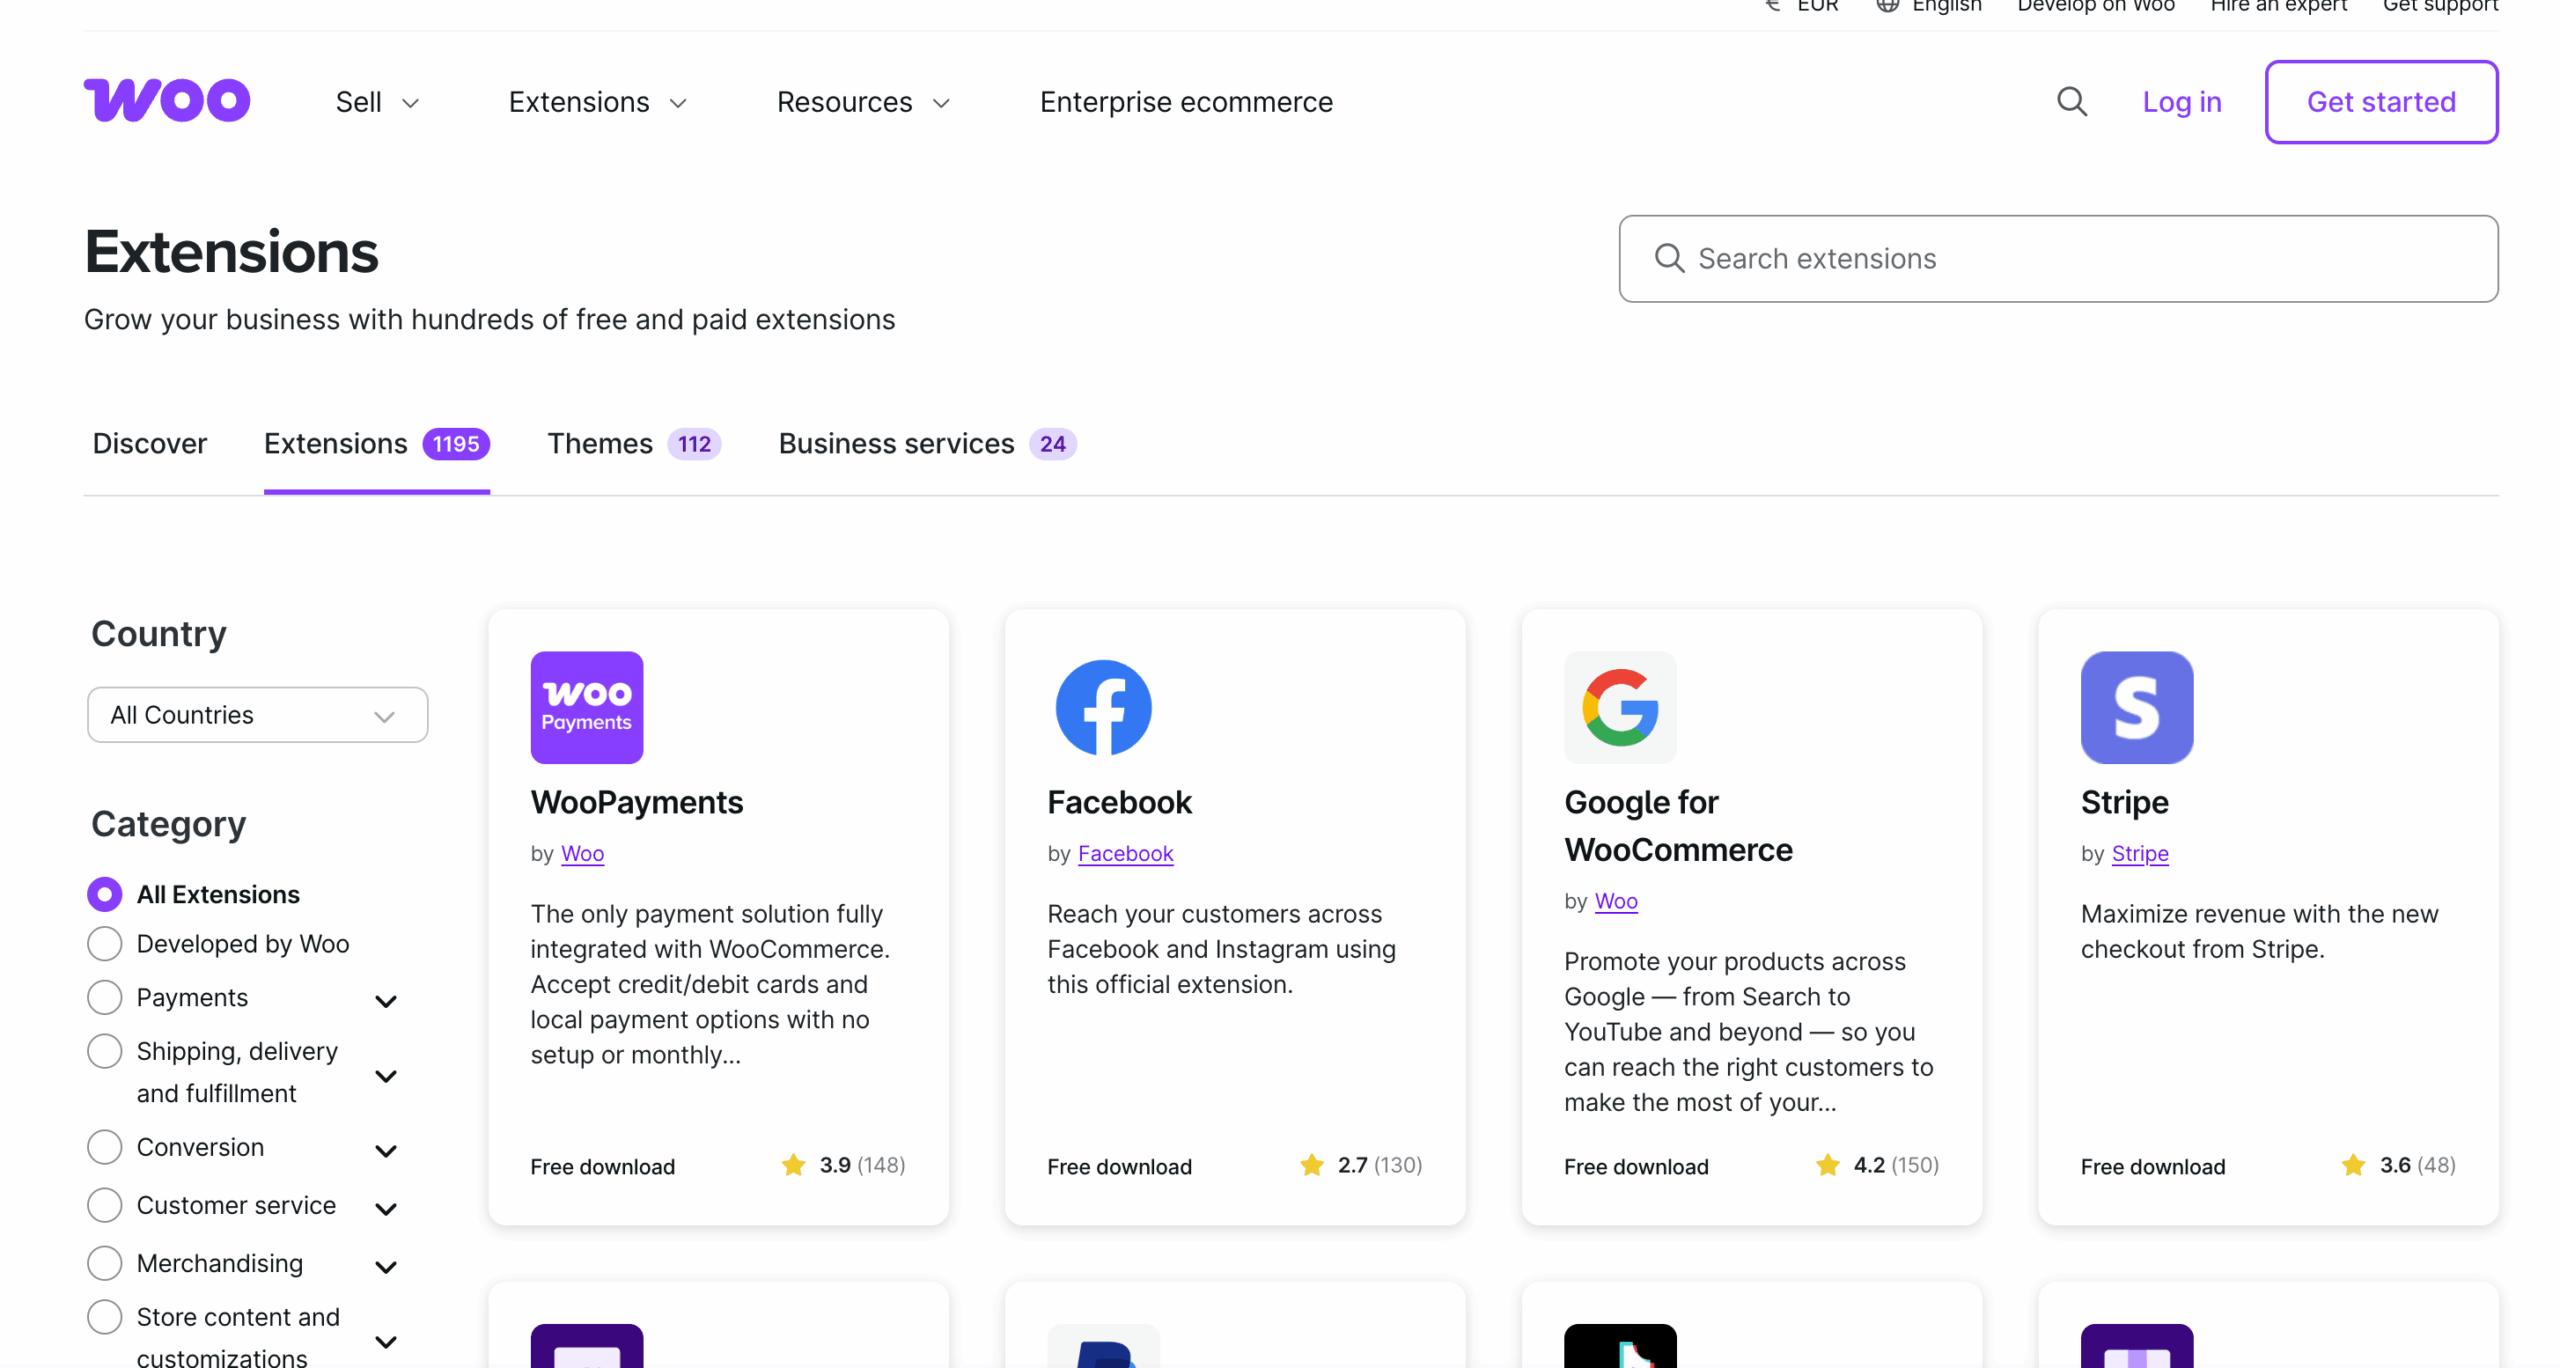Click the Stripe extension icon
This screenshot has width=2560, height=1368.
2136,707
